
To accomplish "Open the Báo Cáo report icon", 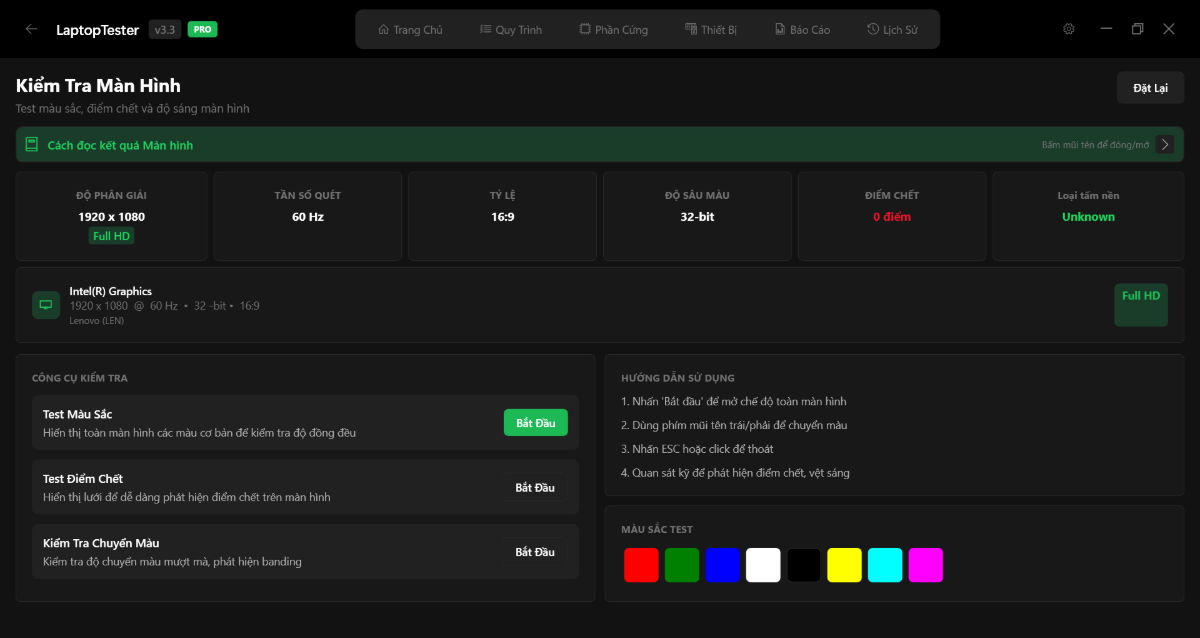I will tap(778, 29).
